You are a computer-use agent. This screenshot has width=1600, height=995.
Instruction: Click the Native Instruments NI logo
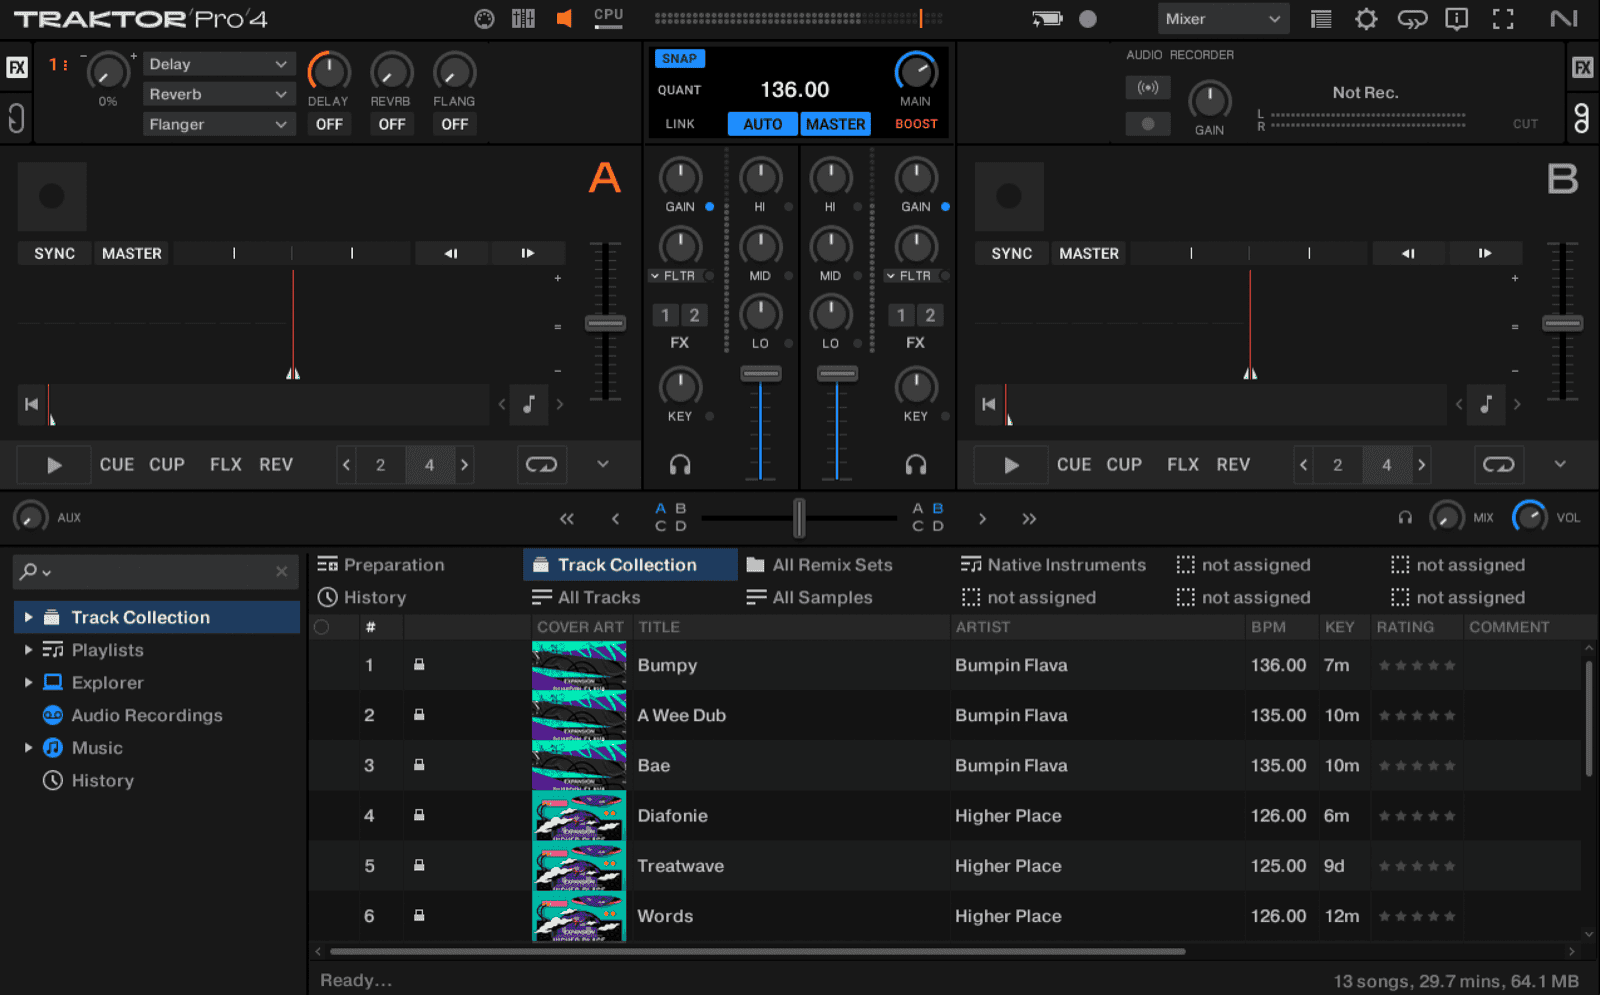pos(1564,19)
